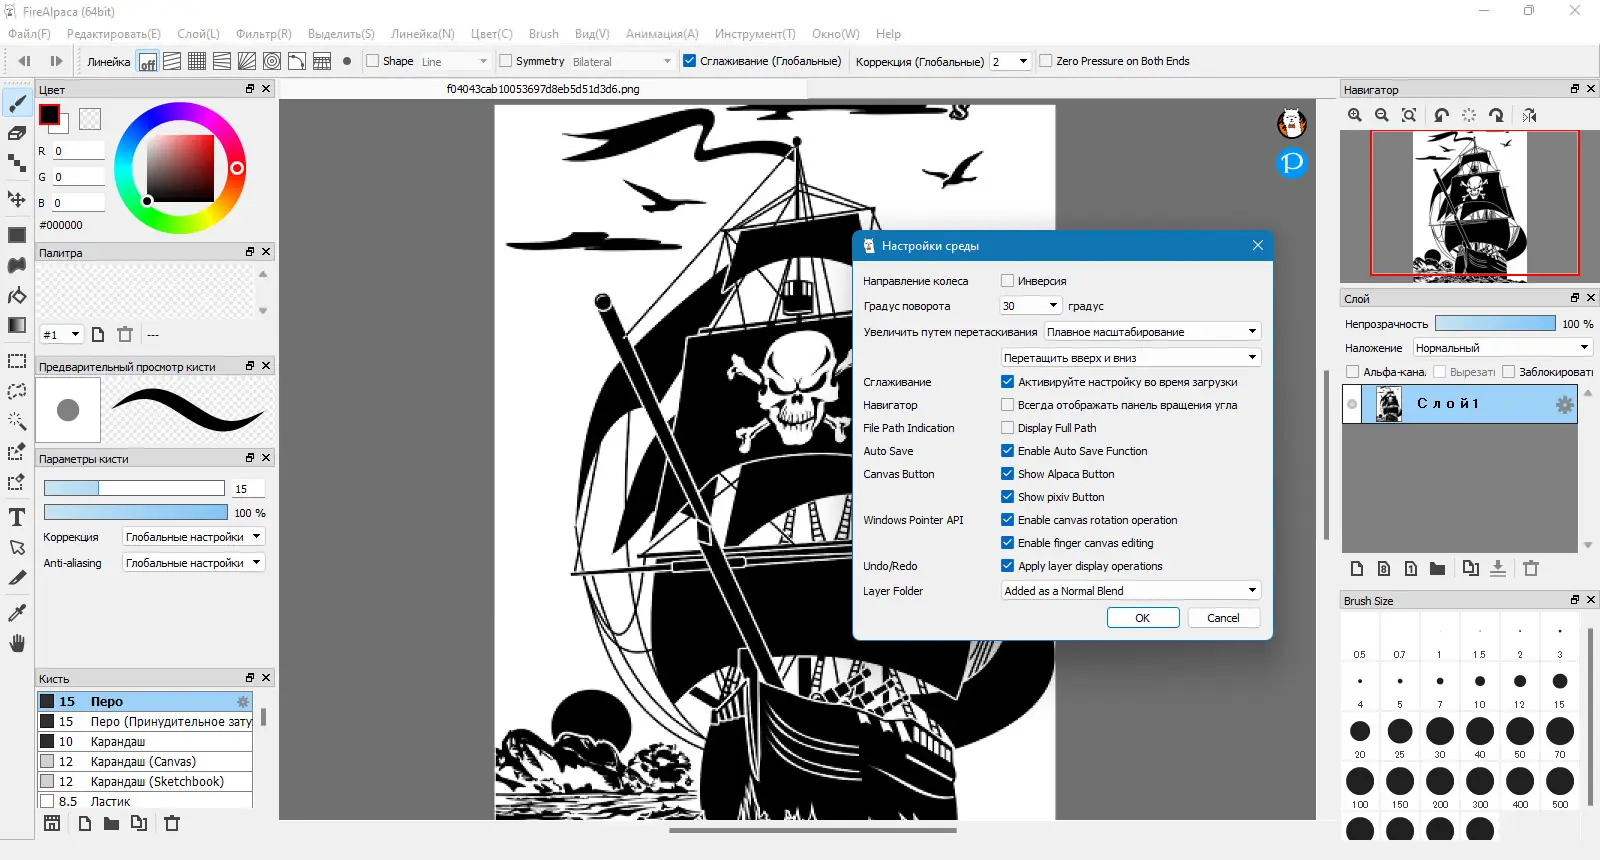The image size is (1600, 860).
Task: Adjust the layer Непрозрачность opacity slider
Action: 1495,324
